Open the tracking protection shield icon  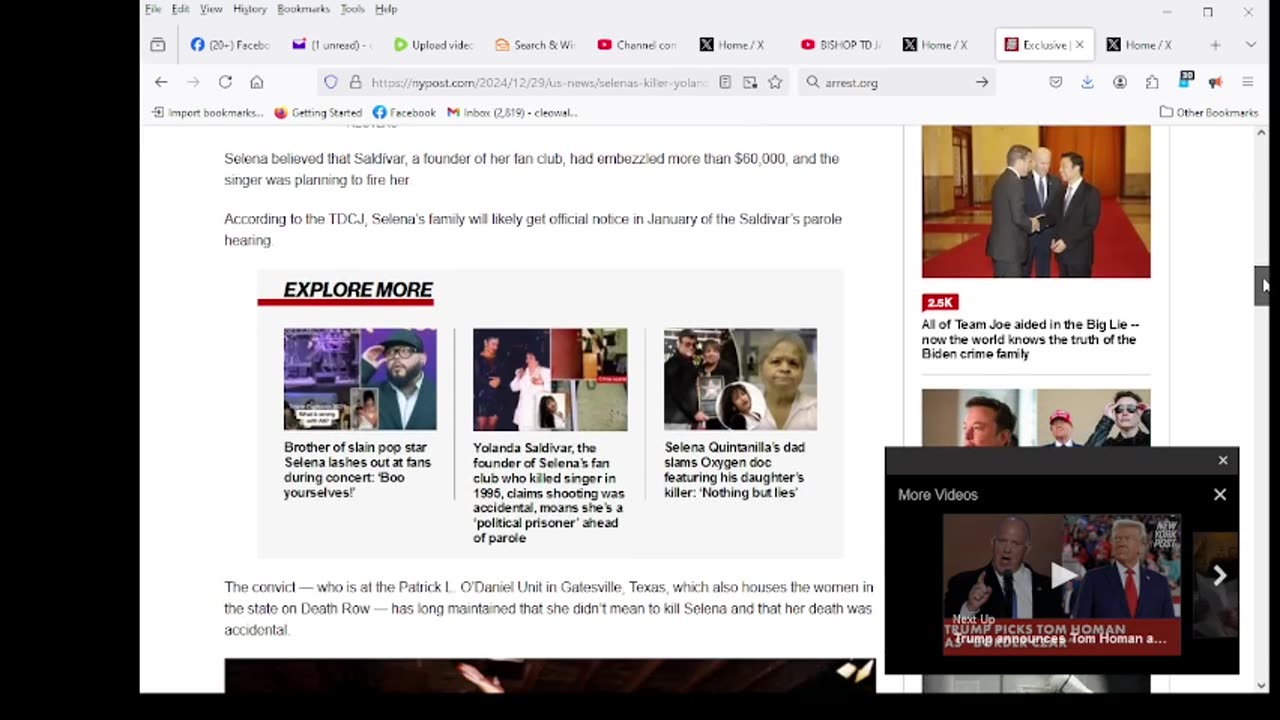click(331, 82)
